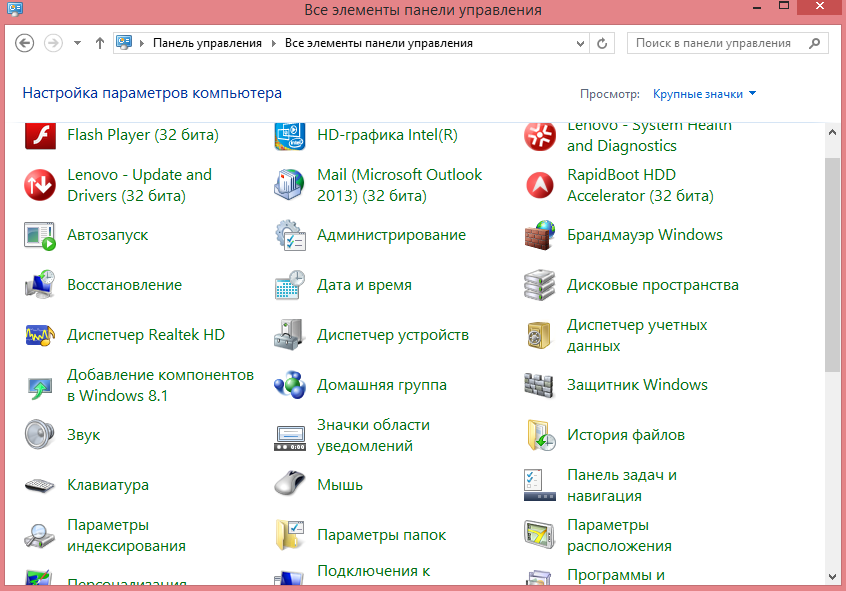
Task: Open the Дата и время link
Action: 364,285
